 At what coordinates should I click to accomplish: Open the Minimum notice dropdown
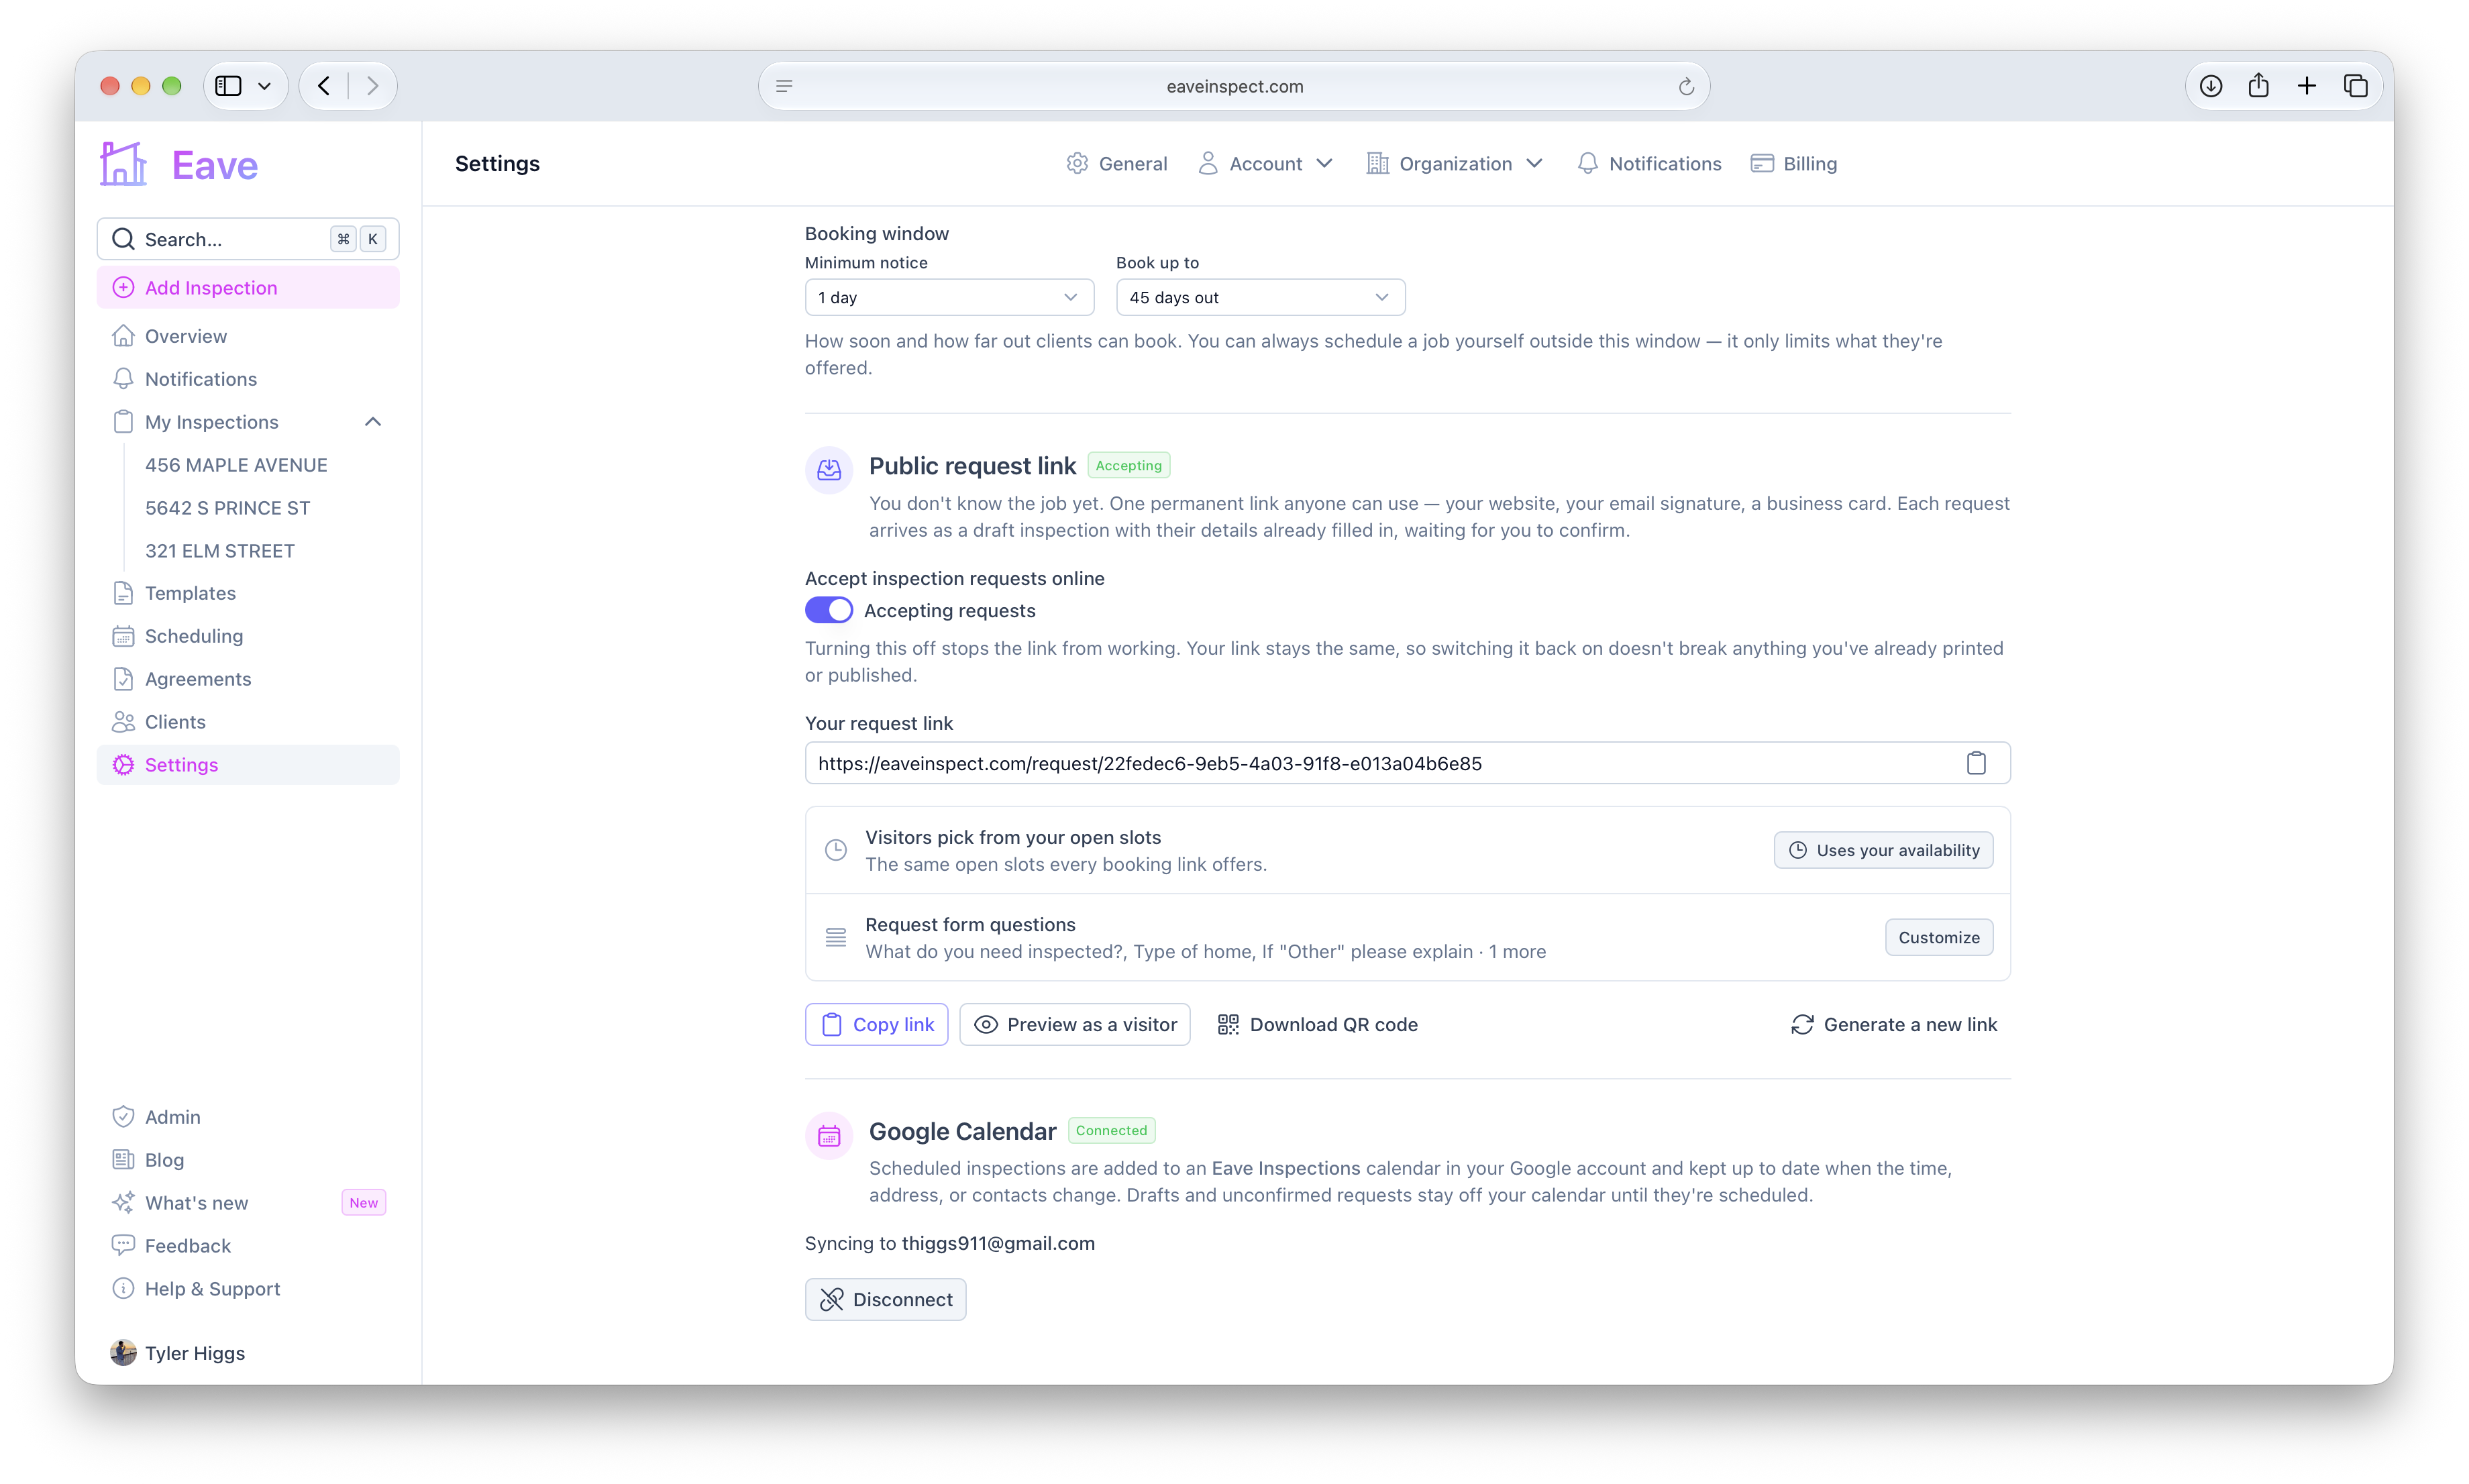click(x=949, y=297)
